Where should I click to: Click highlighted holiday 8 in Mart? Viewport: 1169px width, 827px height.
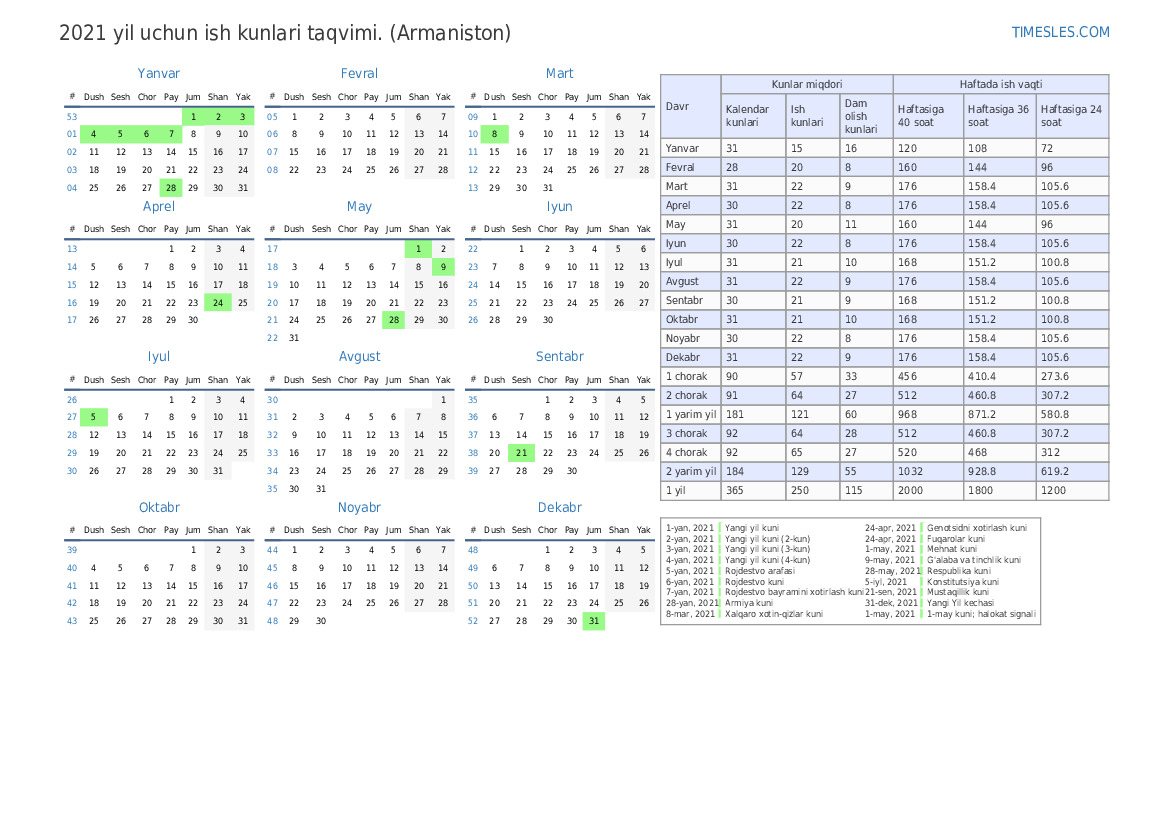point(494,134)
